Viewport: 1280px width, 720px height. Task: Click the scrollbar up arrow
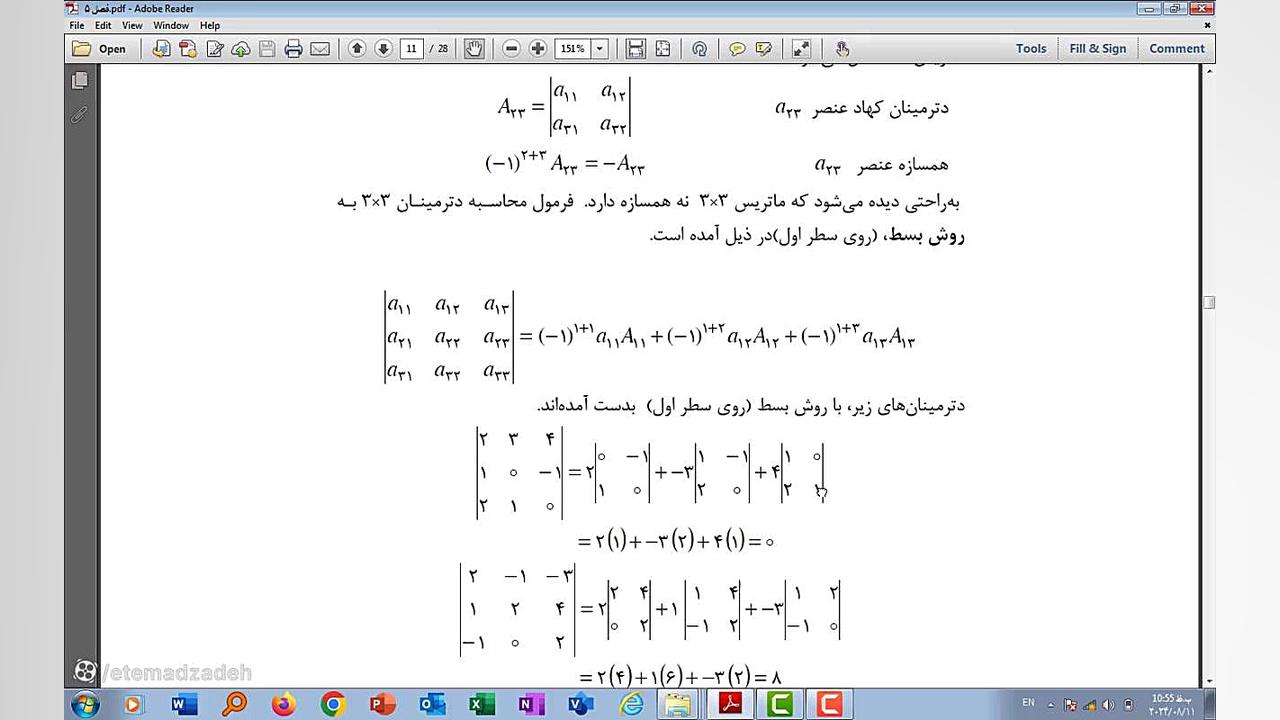click(x=1209, y=72)
